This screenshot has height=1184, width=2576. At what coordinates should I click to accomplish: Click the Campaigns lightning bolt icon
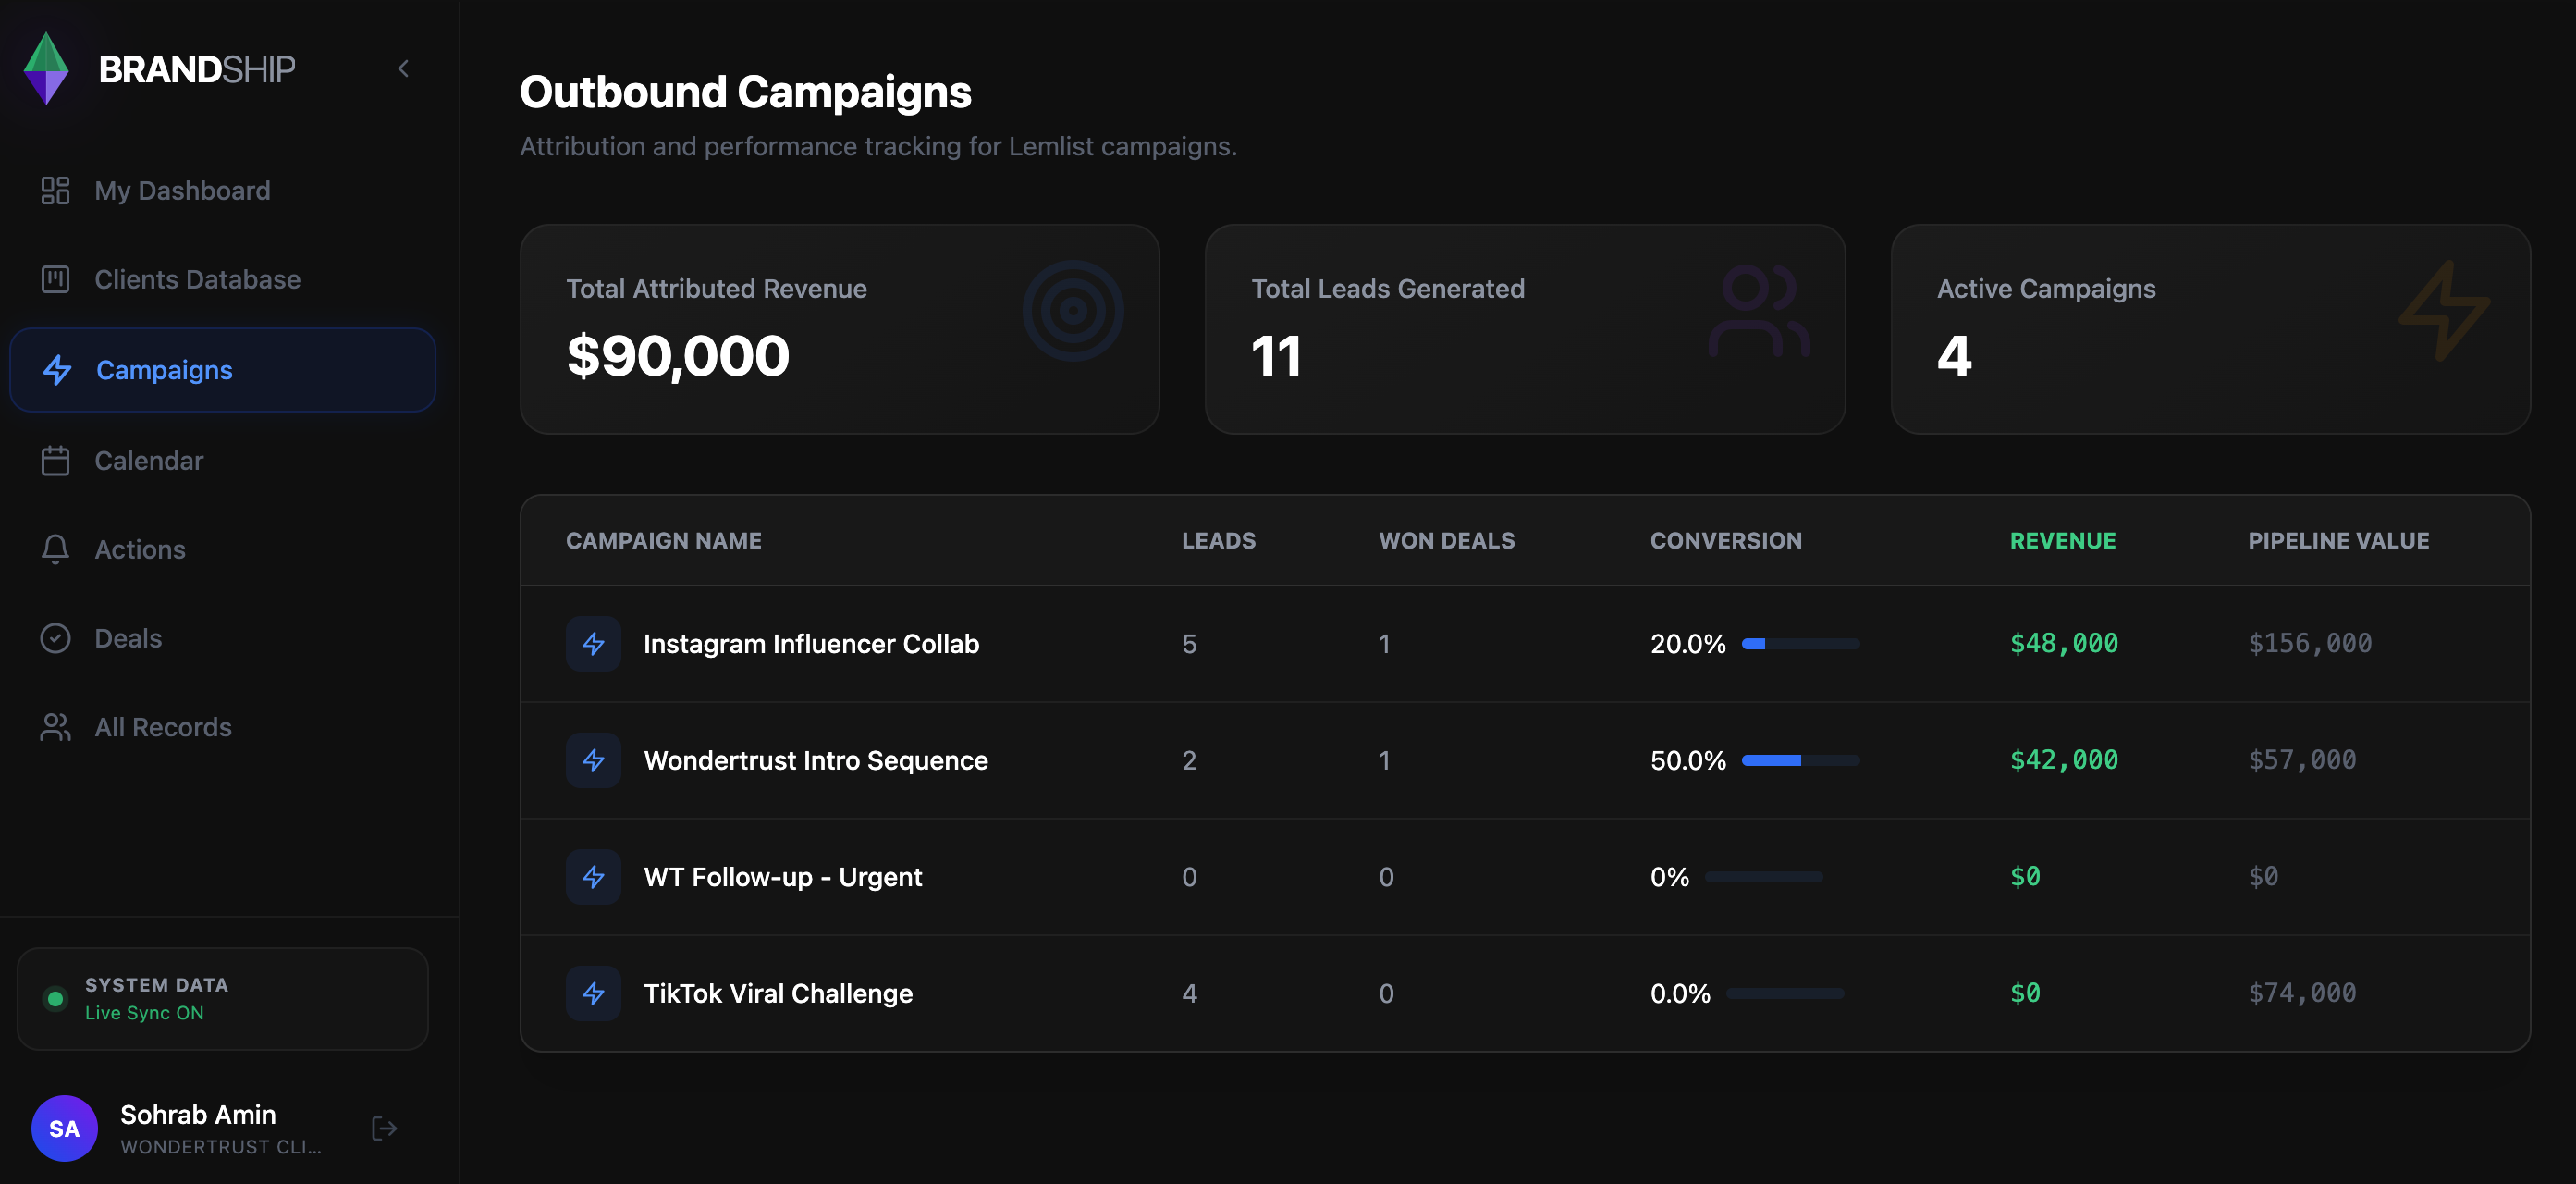click(x=56, y=370)
